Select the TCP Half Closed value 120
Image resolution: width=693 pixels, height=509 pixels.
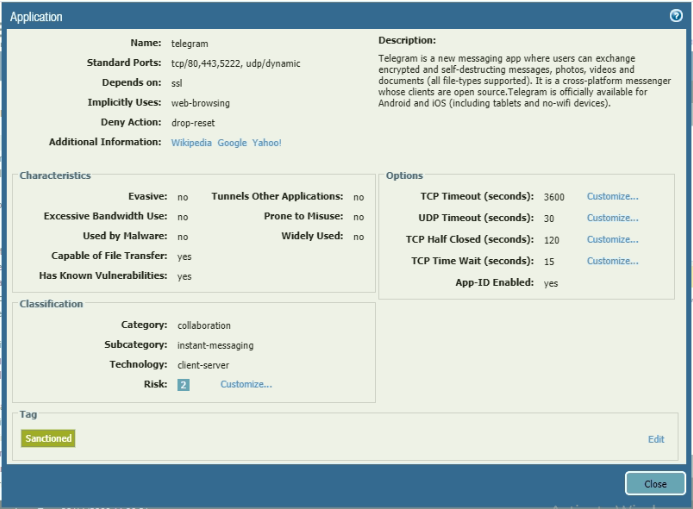click(552, 240)
